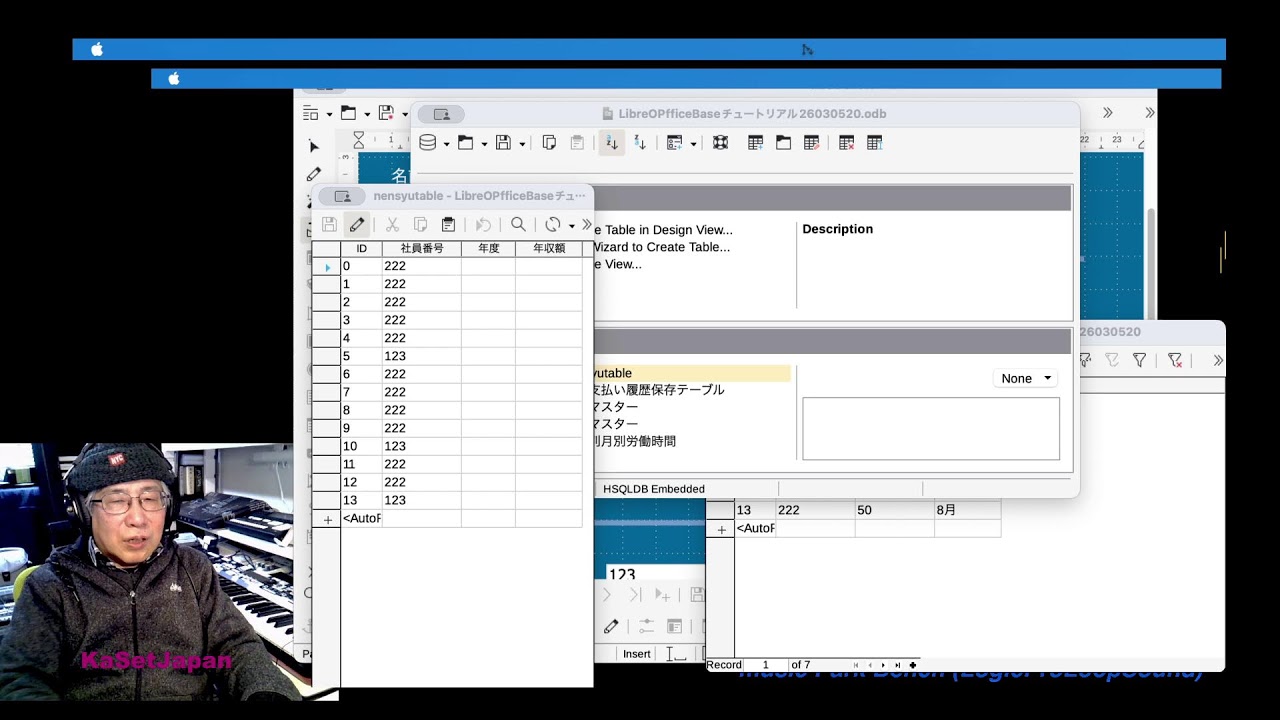This screenshot has width=1280, height=720.
Task: Select the highlighted nensyutable entry in Tables list
Action: pyautogui.click(x=692, y=373)
